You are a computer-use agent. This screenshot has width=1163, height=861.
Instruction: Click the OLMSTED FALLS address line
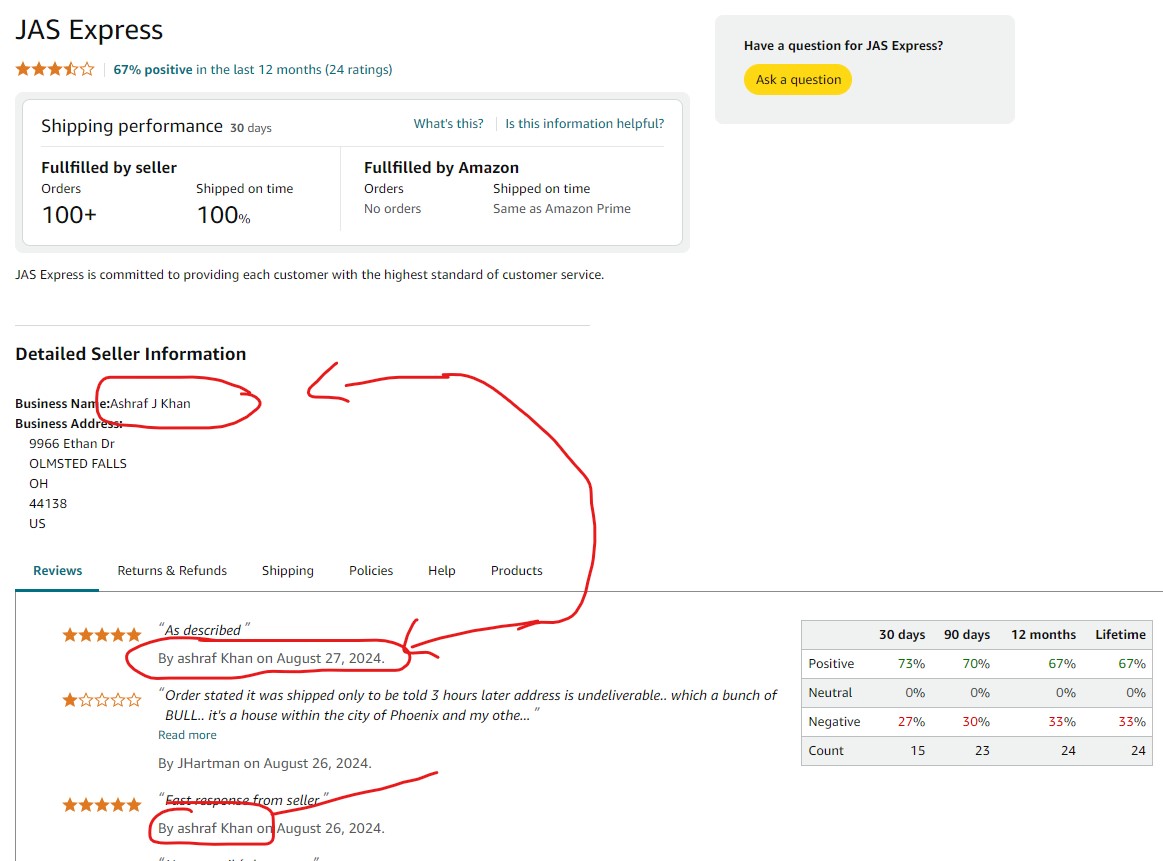pyautogui.click(x=78, y=464)
